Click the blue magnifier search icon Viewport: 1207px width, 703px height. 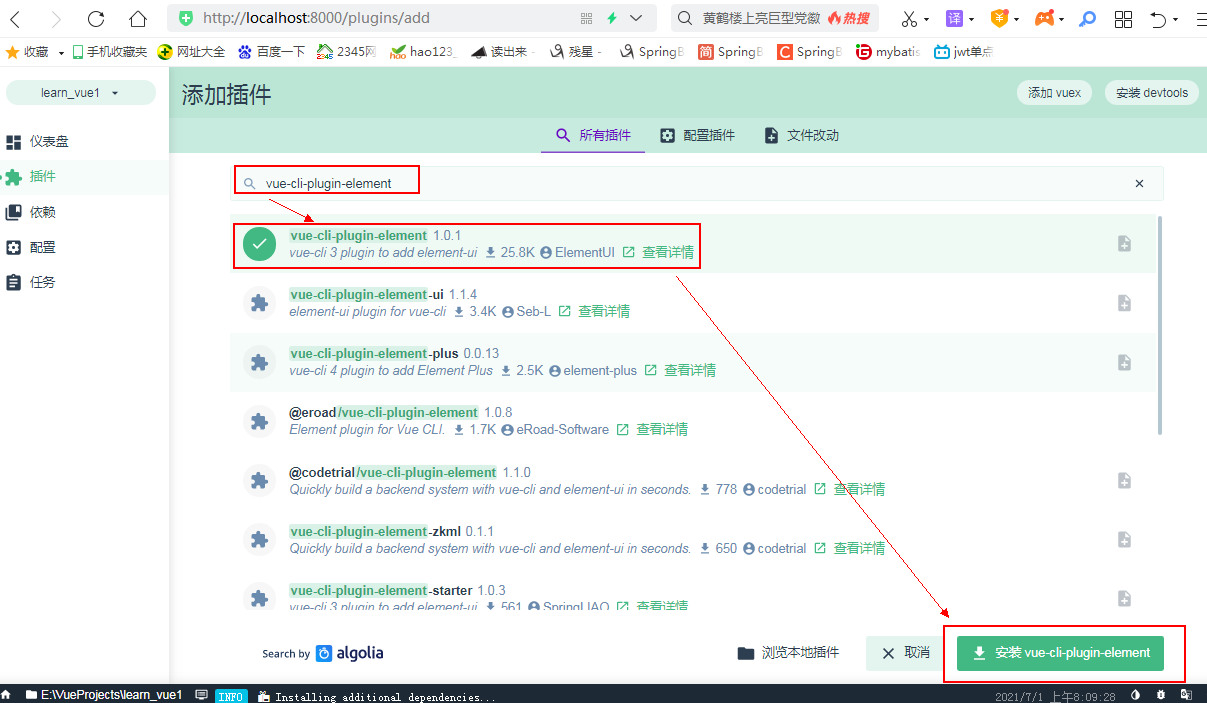1087,18
